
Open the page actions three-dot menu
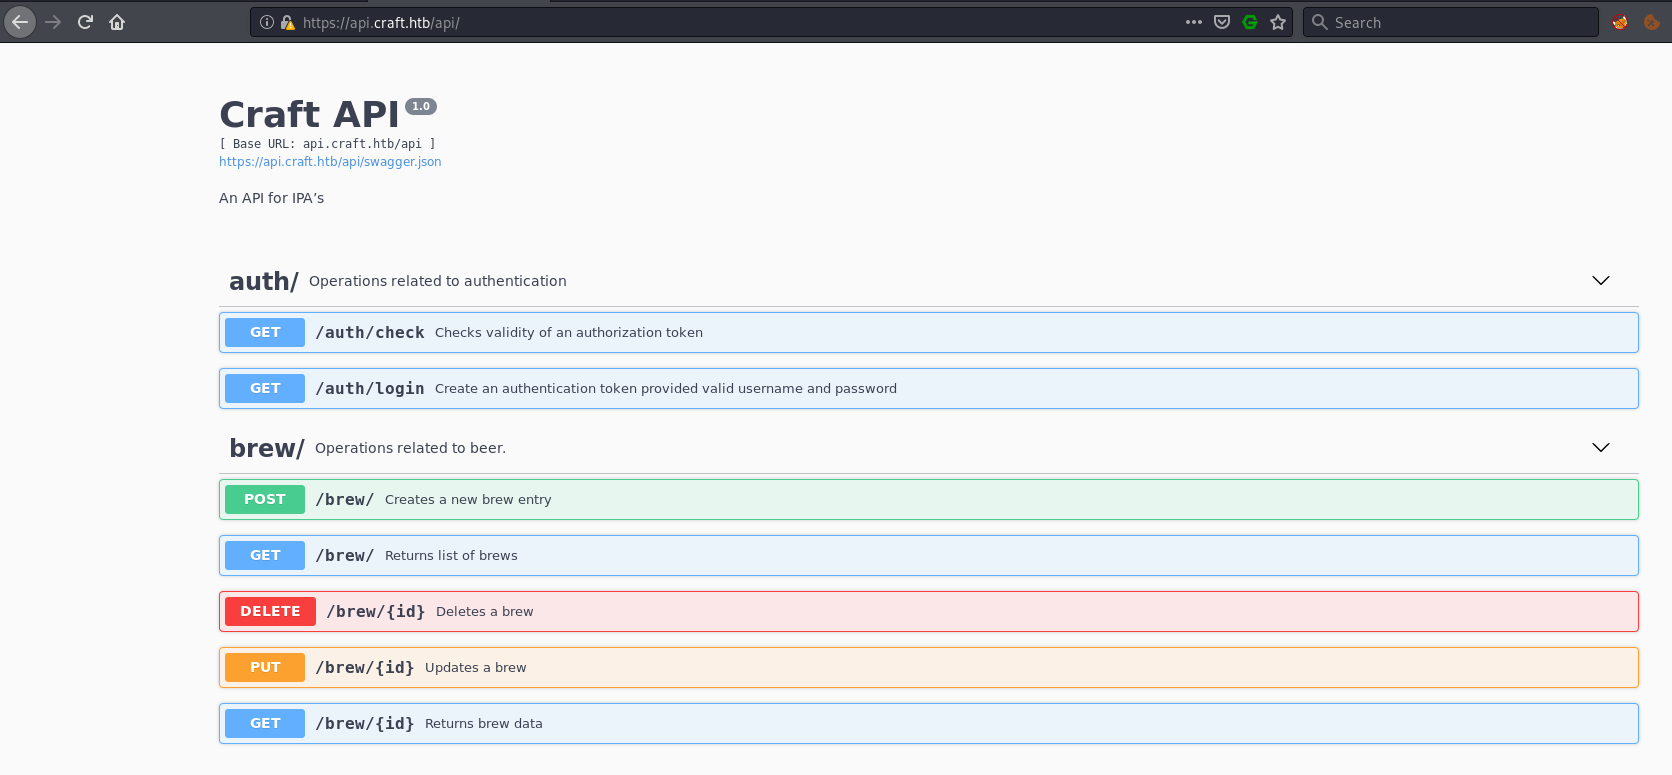(1194, 22)
